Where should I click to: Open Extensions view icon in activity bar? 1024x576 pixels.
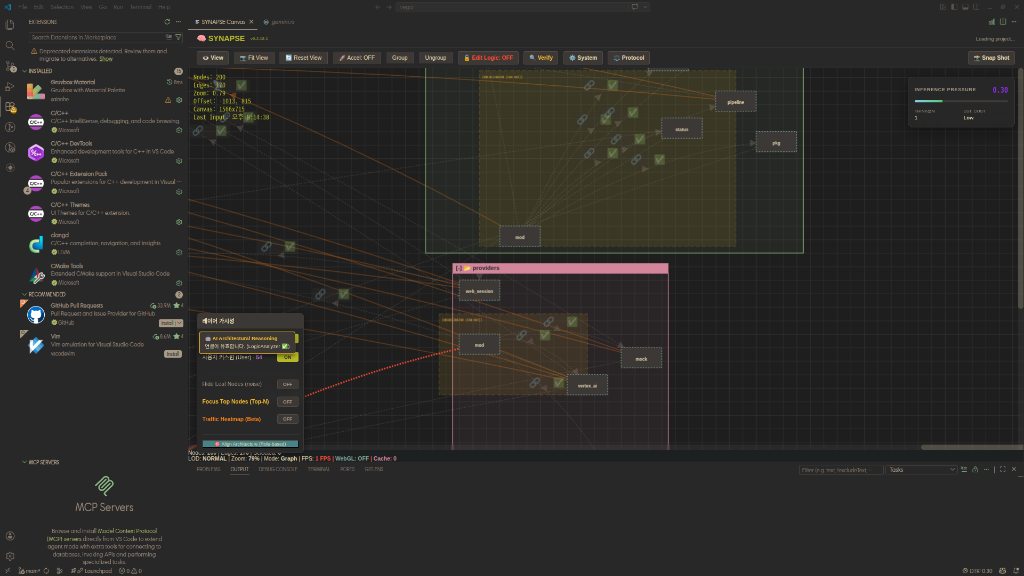click(10, 106)
